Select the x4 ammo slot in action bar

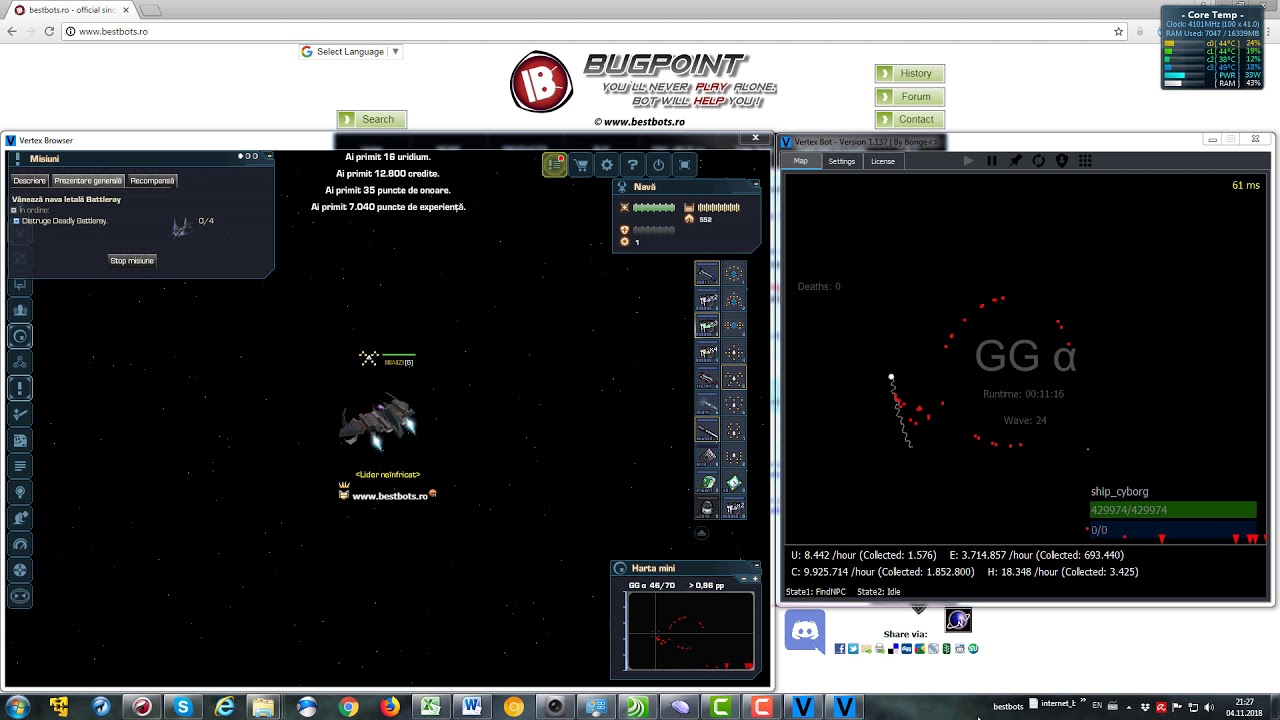pyautogui.click(x=707, y=352)
